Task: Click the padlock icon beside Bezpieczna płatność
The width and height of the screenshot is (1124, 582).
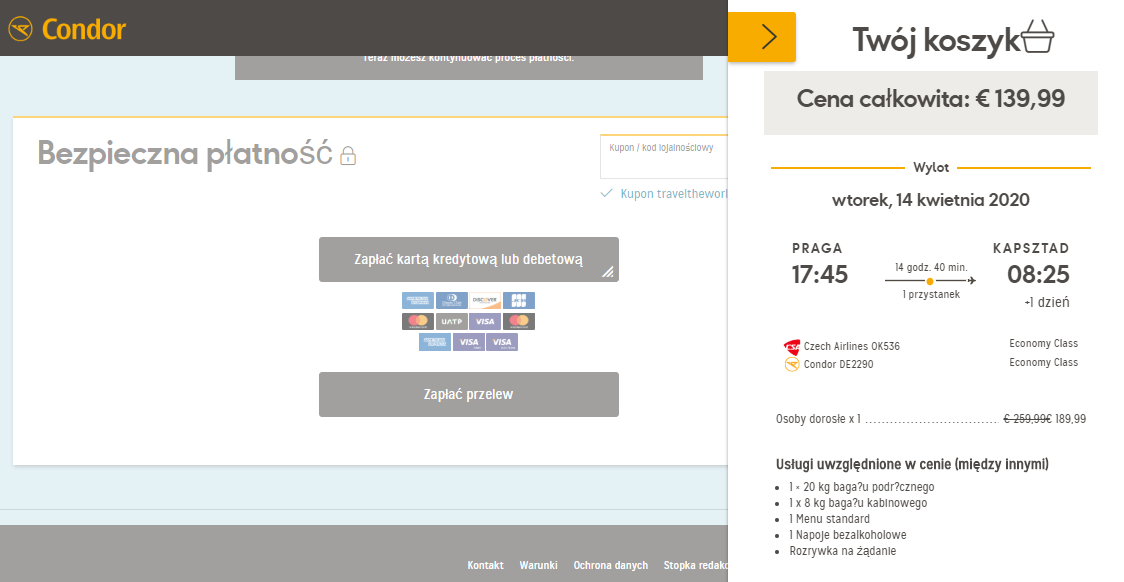Action: (x=348, y=156)
